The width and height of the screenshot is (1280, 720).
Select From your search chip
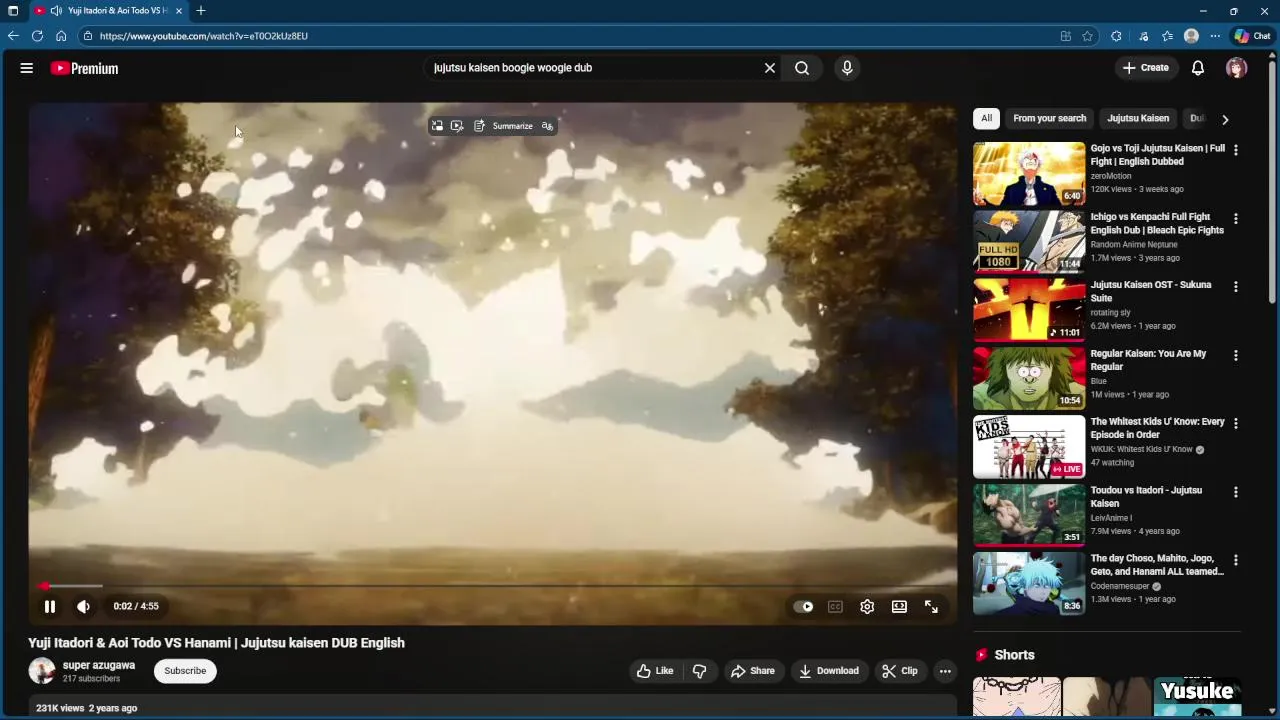click(x=1049, y=118)
